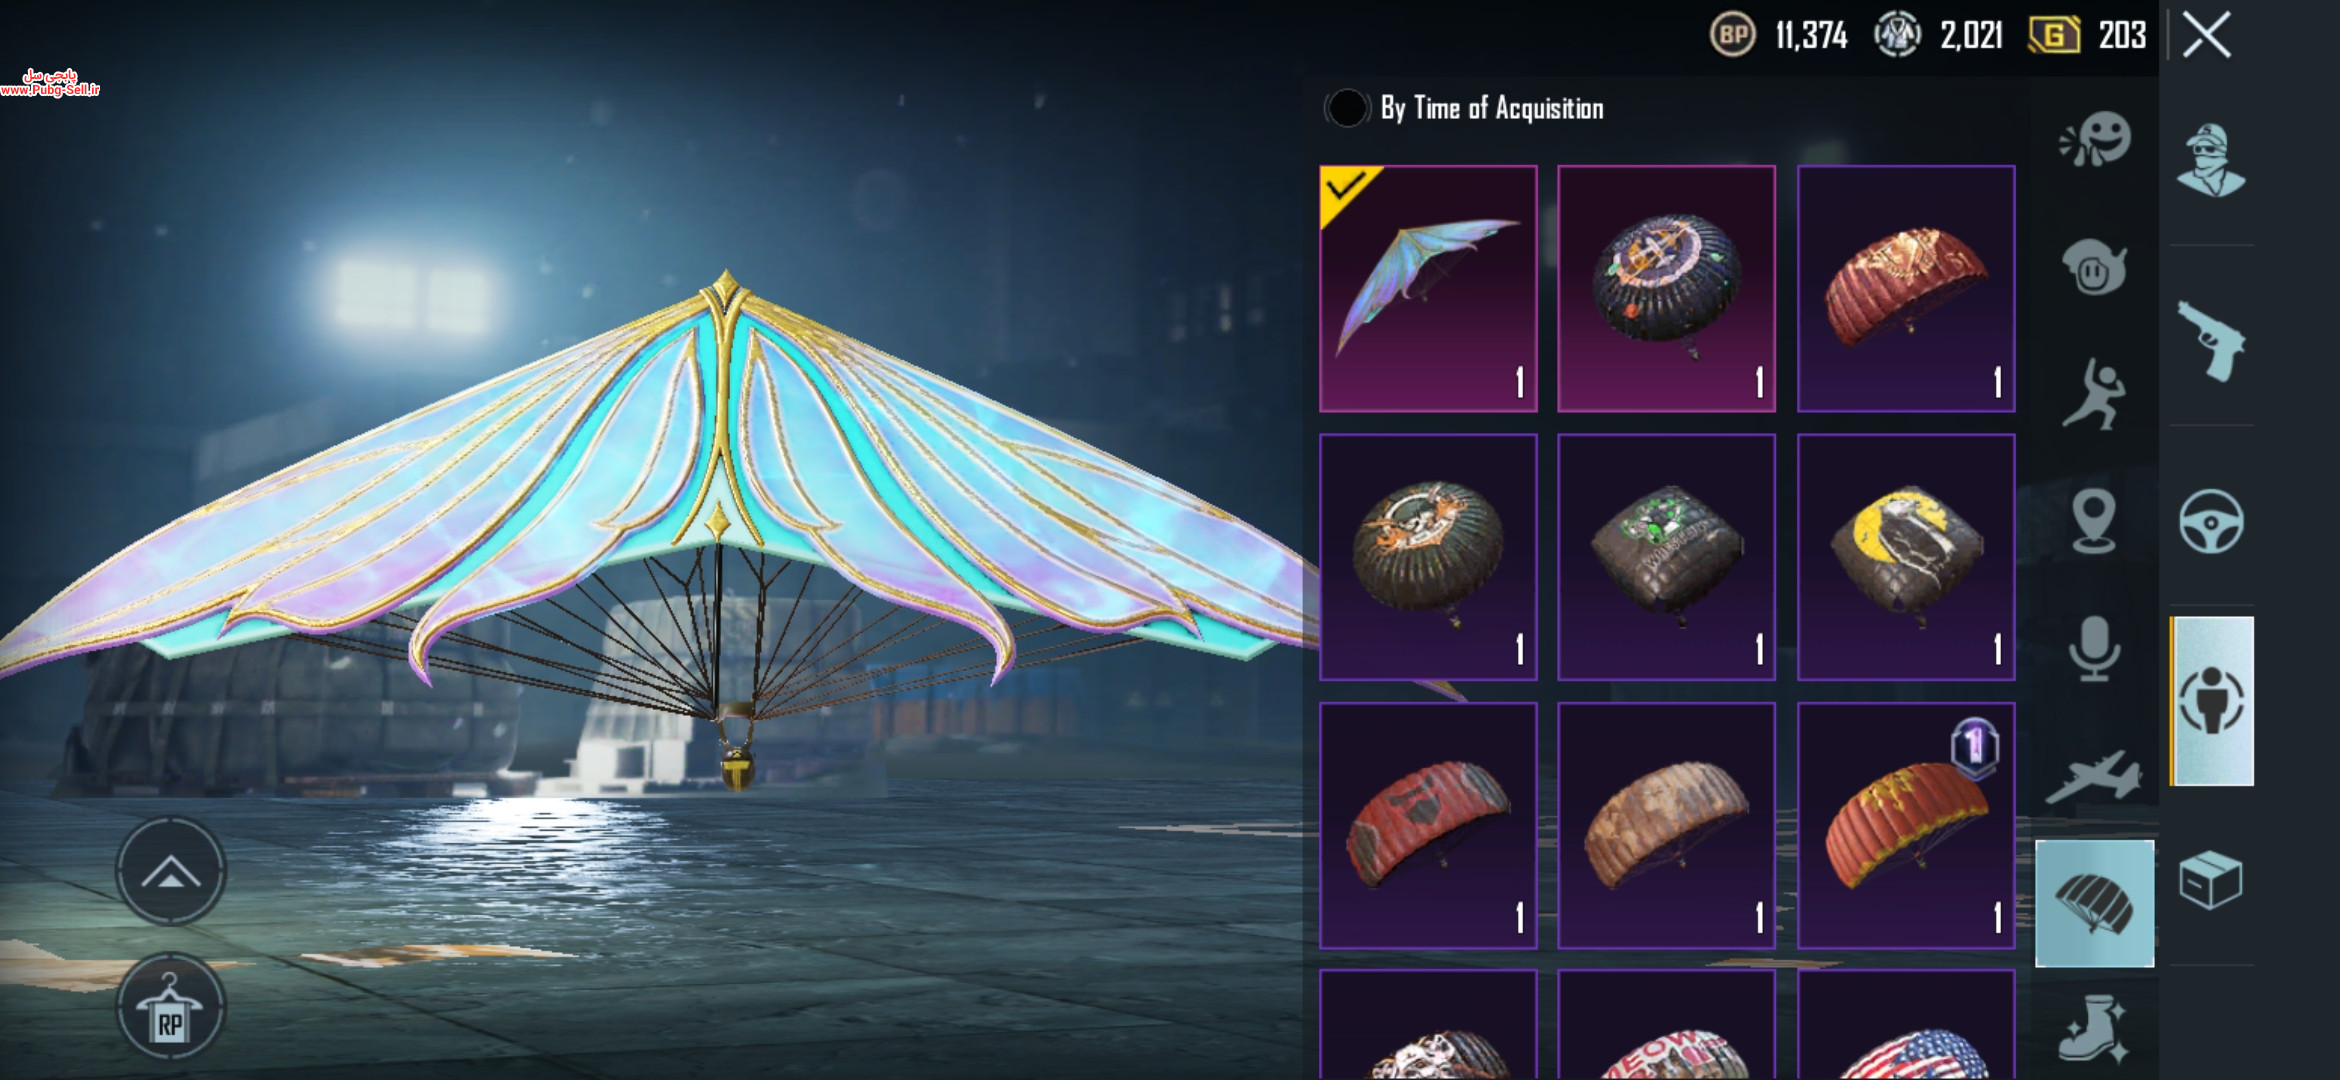Select the crate box category icon

click(x=2211, y=880)
